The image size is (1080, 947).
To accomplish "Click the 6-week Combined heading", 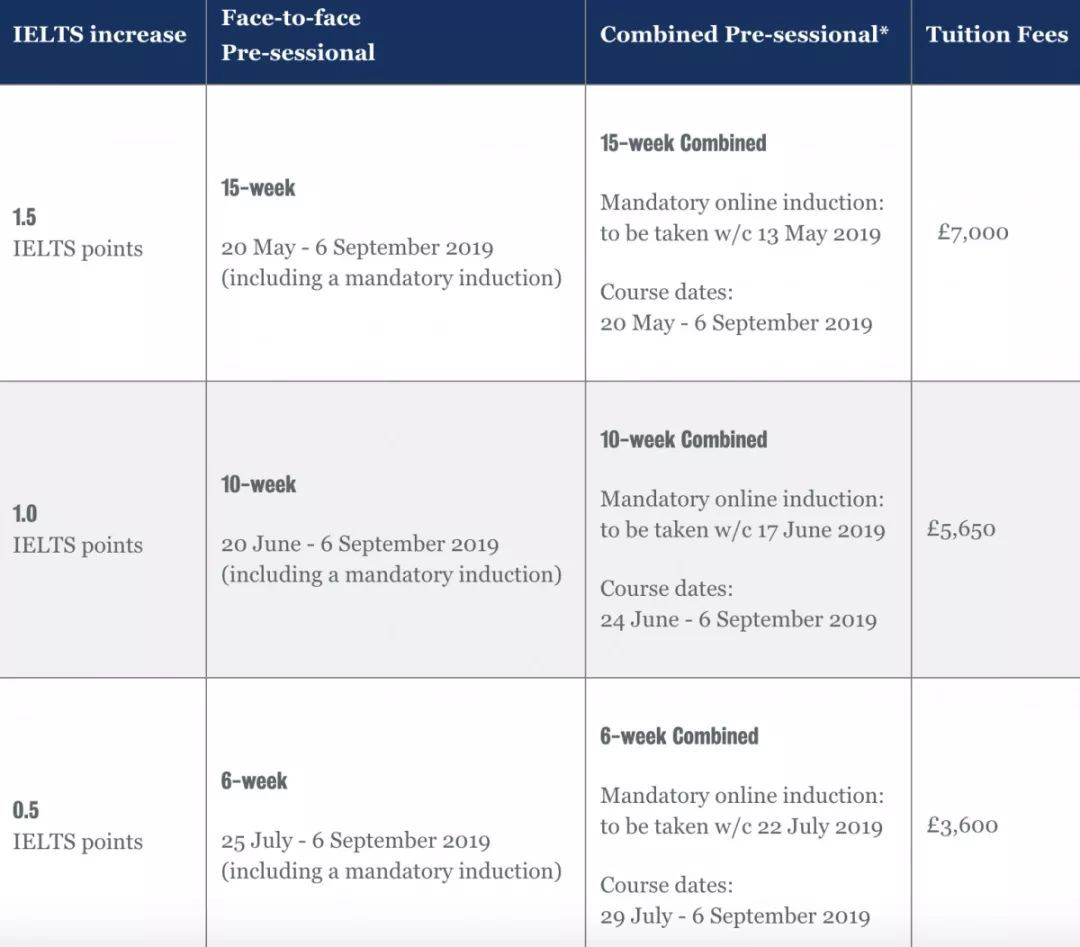I will tap(679, 737).
